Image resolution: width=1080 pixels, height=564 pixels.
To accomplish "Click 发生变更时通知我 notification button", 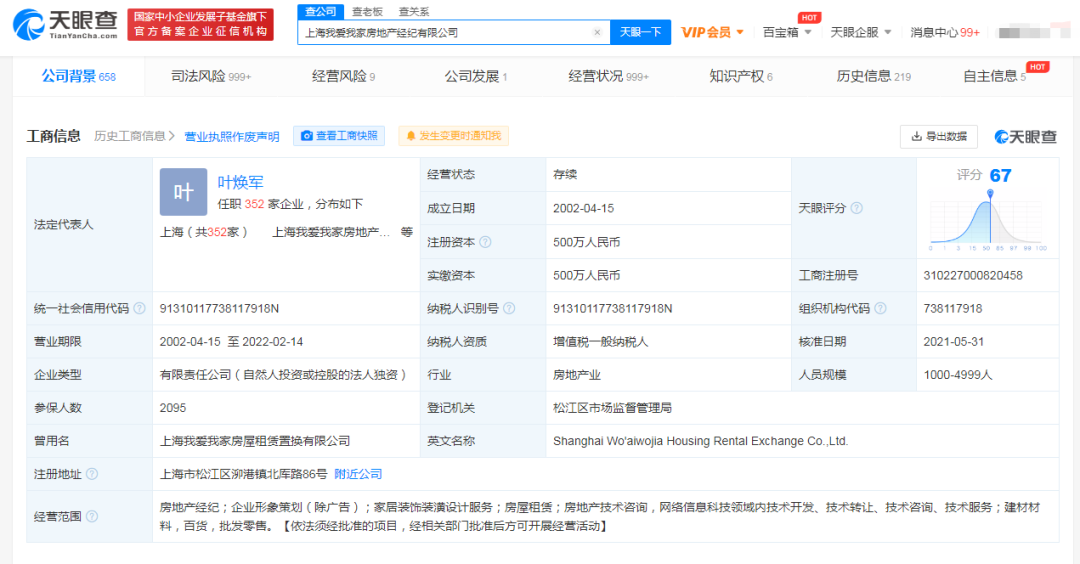I will click(x=453, y=136).
